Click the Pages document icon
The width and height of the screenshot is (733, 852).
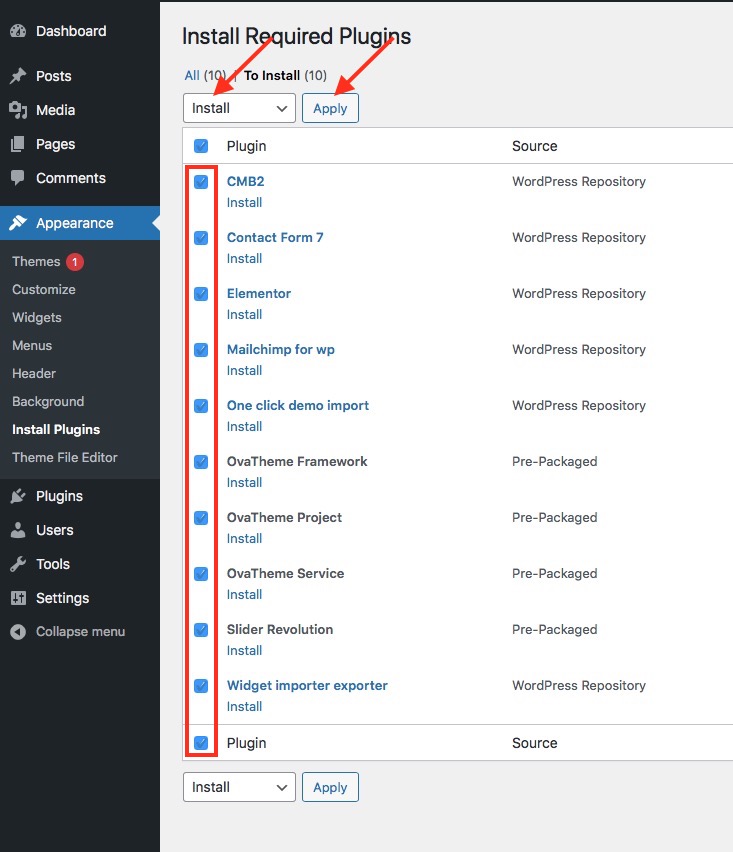pyautogui.click(x=18, y=144)
